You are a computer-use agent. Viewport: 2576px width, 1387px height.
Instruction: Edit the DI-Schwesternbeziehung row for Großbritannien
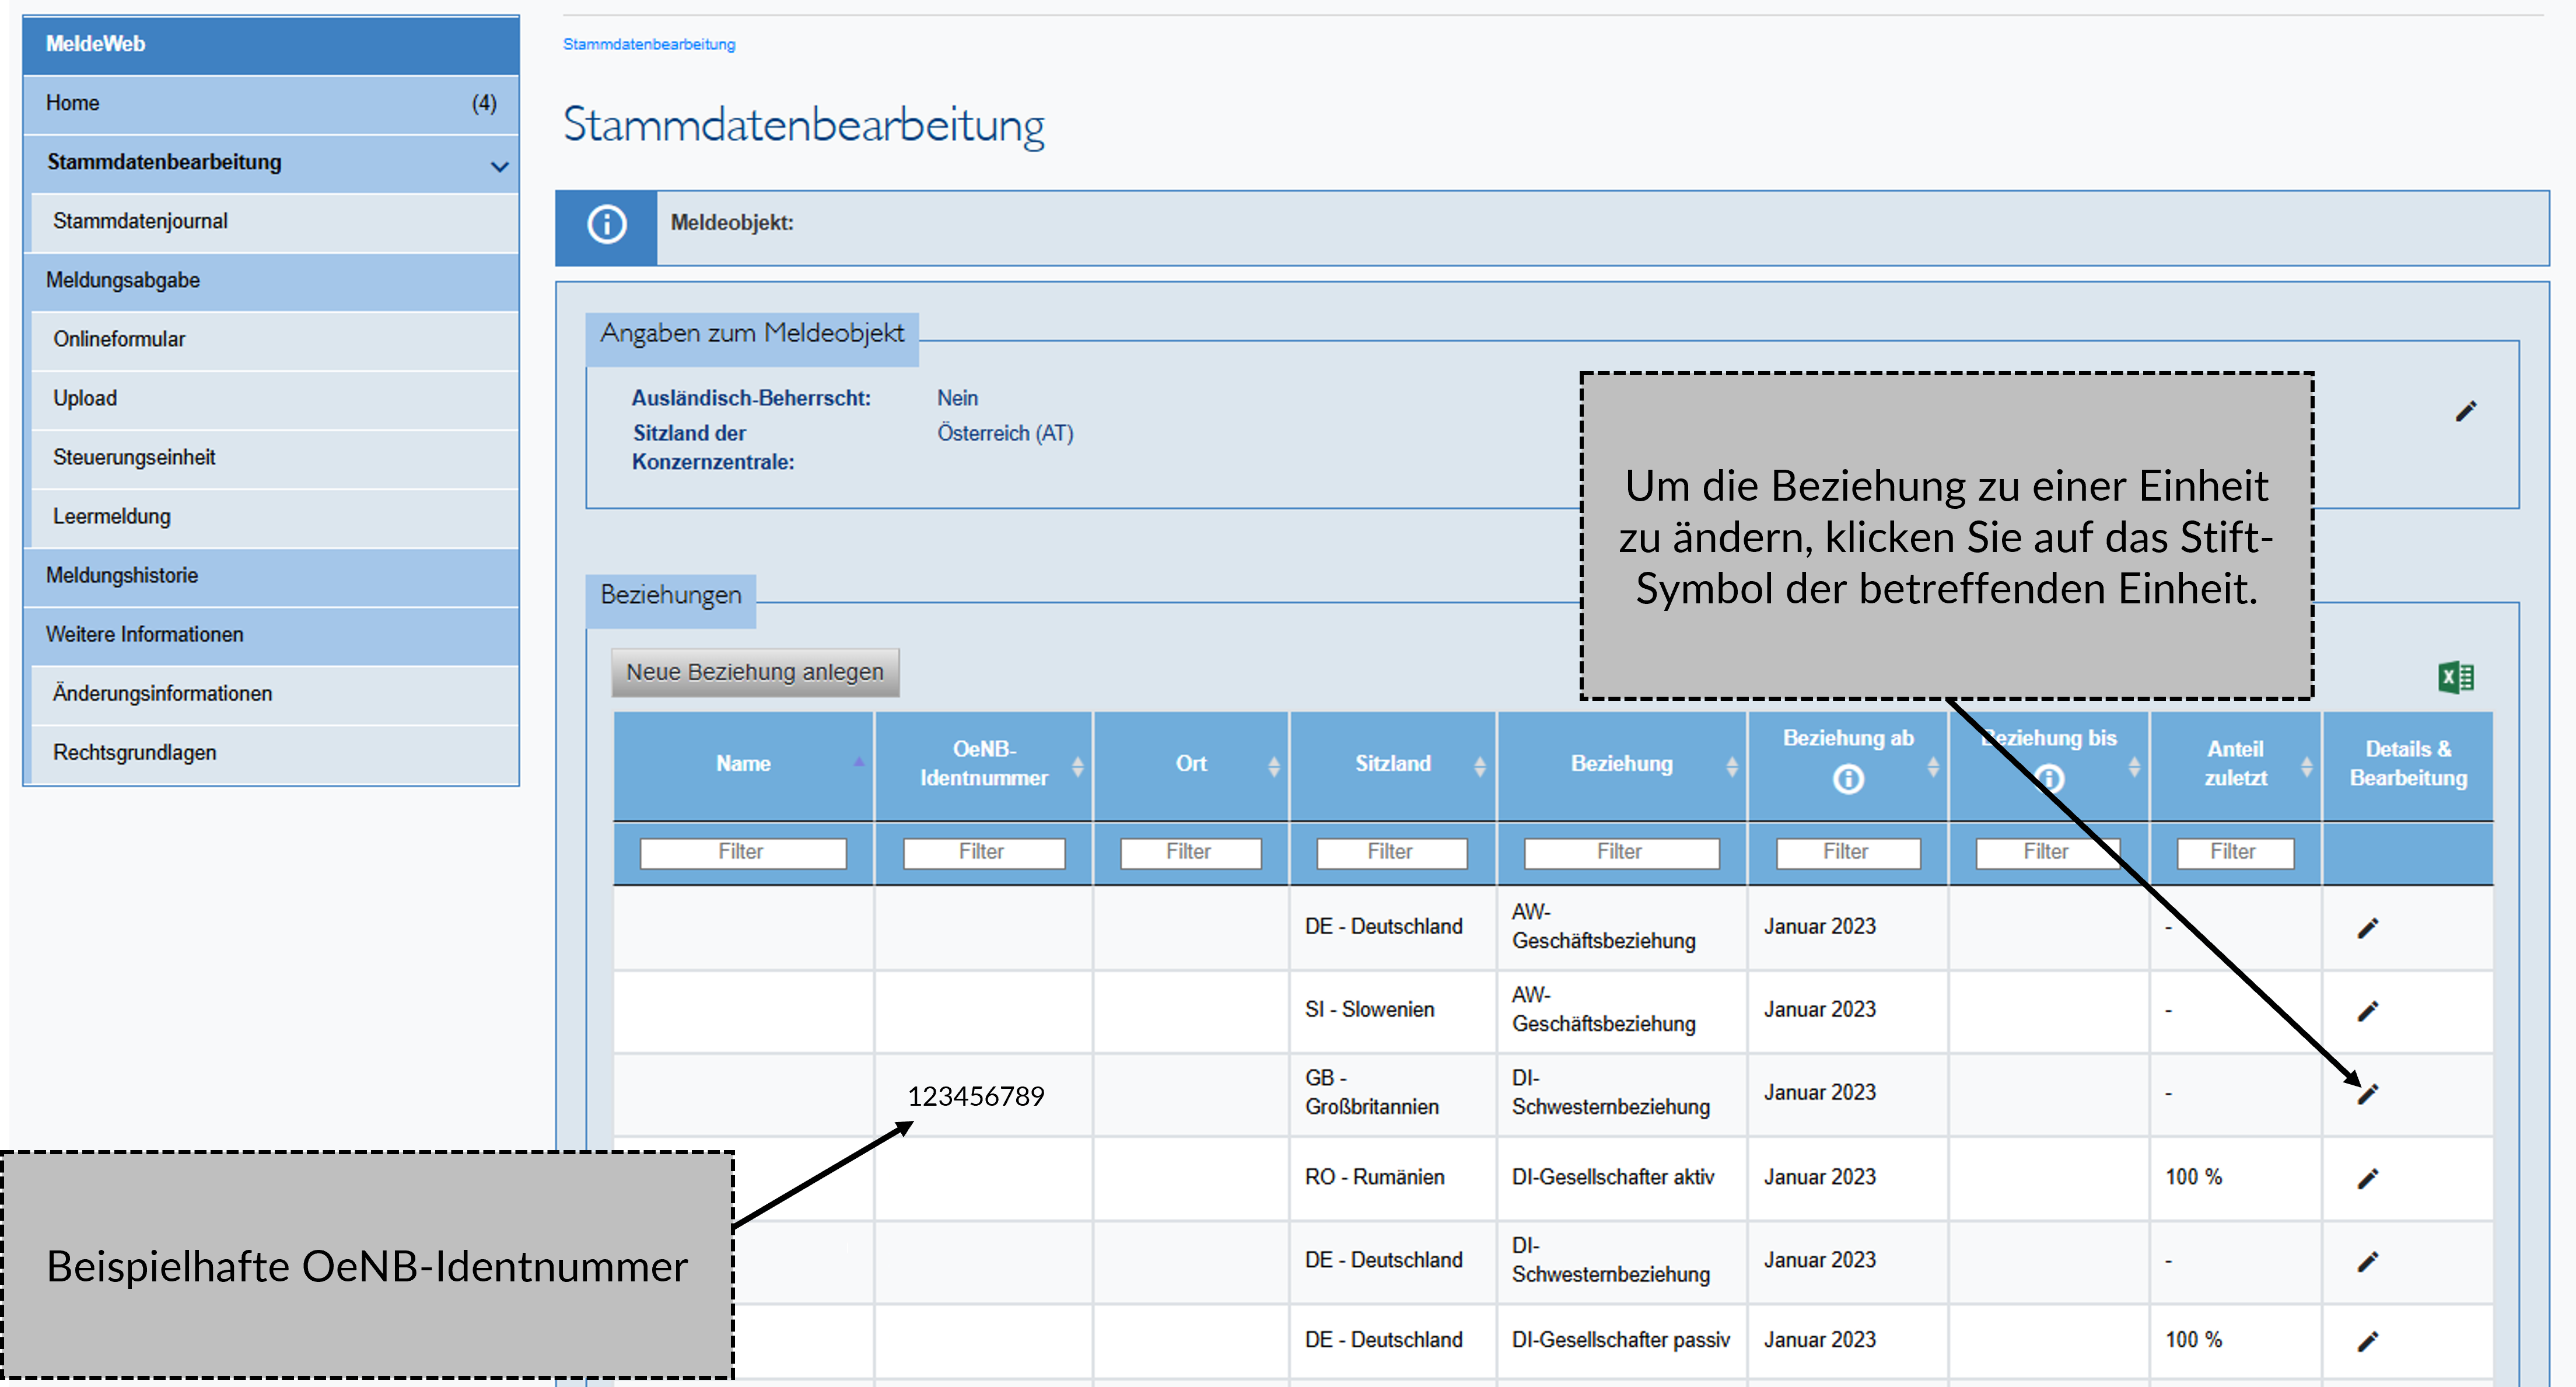[x=2367, y=1093]
